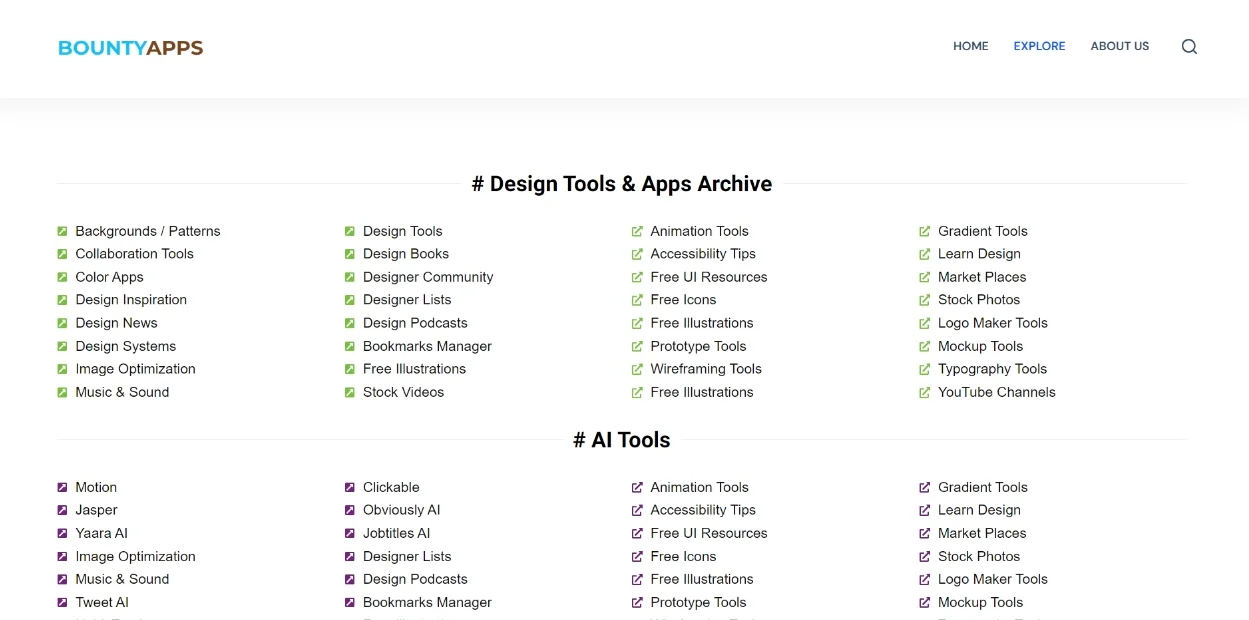The height and width of the screenshot is (620, 1249).
Task: Visit the Wireframing Tools link
Action: pyautogui.click(x=705, y=369)
